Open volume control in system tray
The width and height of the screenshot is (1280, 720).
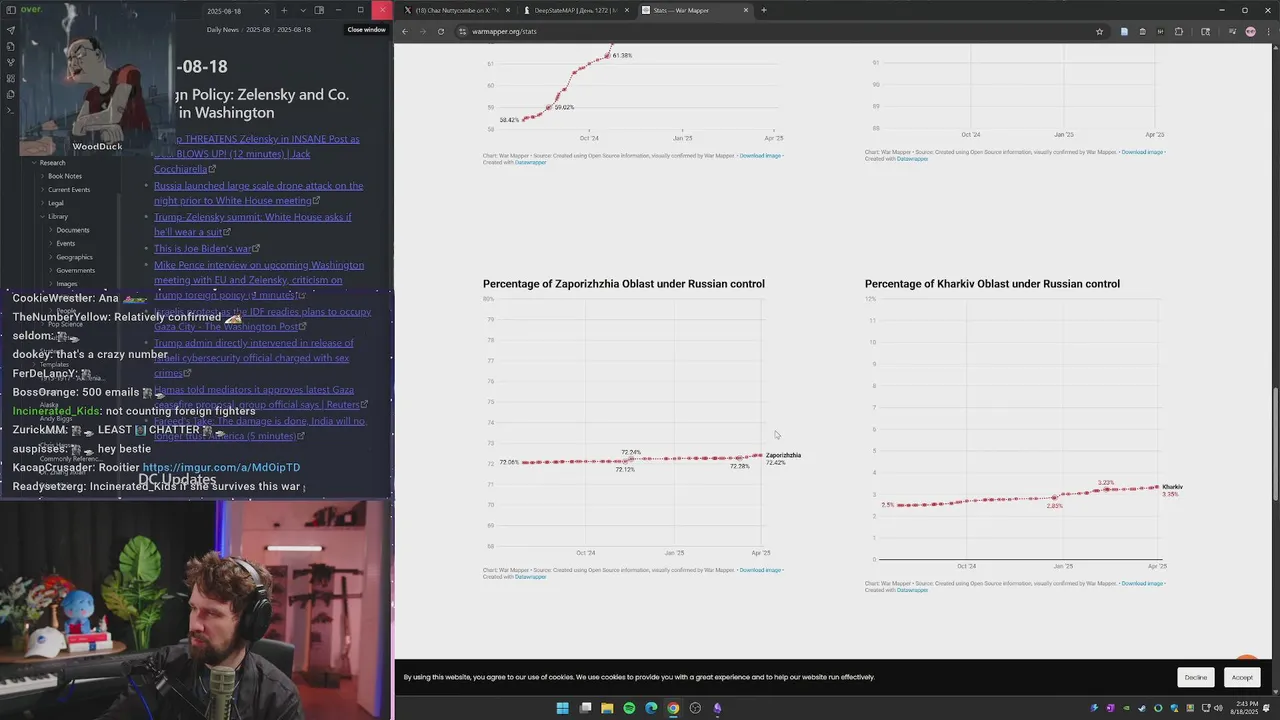[1217, 708]
